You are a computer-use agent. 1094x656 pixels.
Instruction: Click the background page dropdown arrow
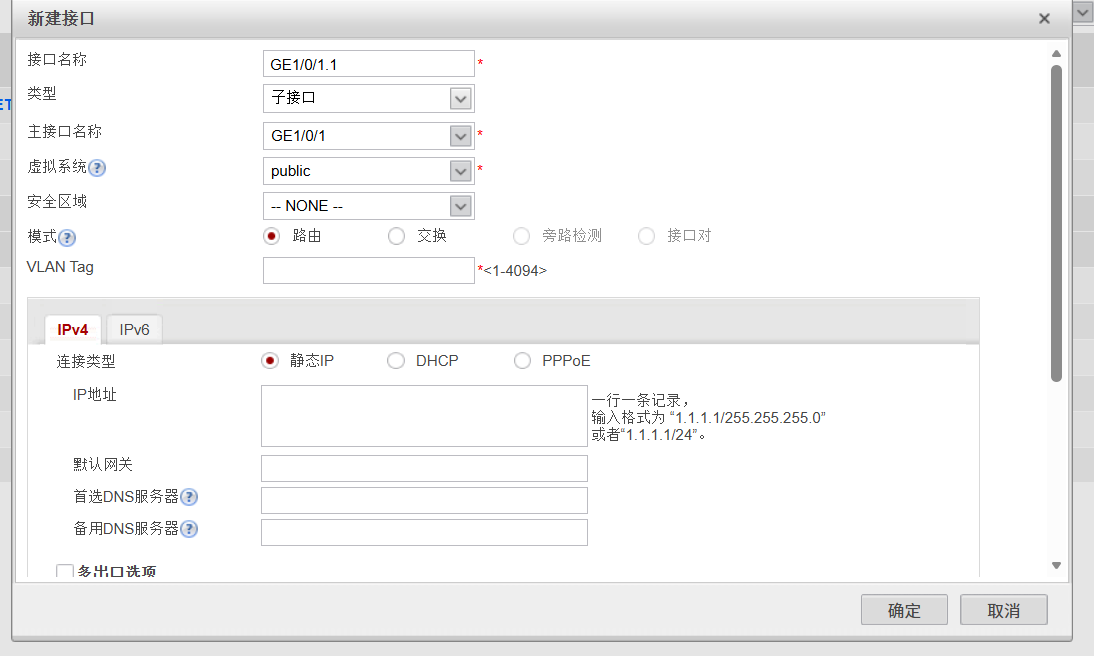tap(1083, 13)
